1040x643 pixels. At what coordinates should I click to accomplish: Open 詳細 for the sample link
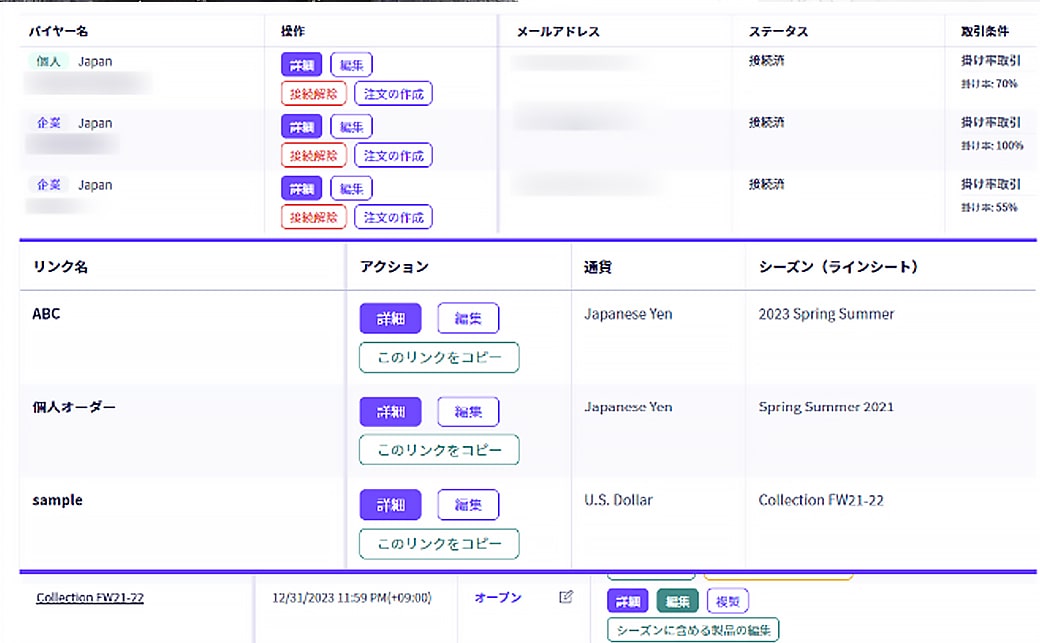pyautogui.click(x=391, y=505)
